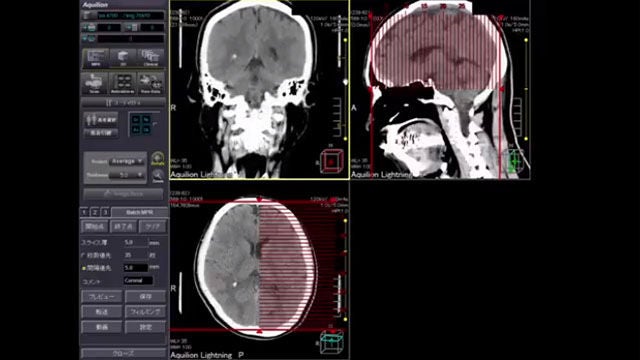
Task: Click the bottom red arrow handle in axial view
Action: point(259,331)
